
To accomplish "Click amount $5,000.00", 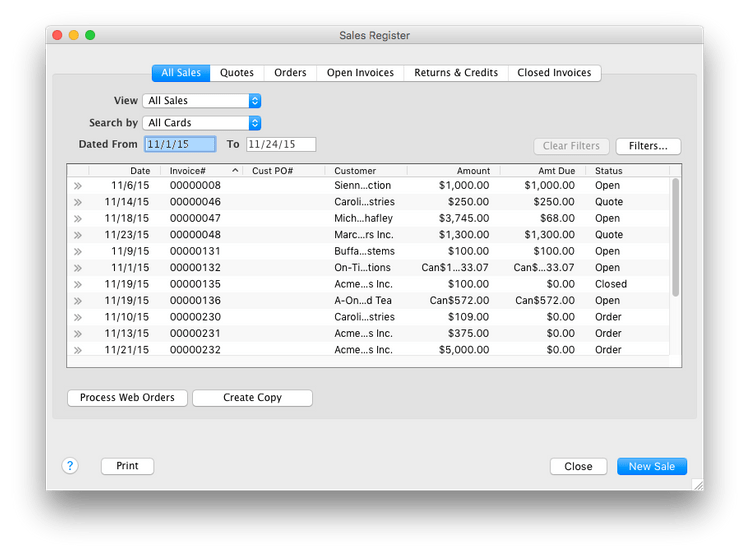I will [x=464, y=350].
